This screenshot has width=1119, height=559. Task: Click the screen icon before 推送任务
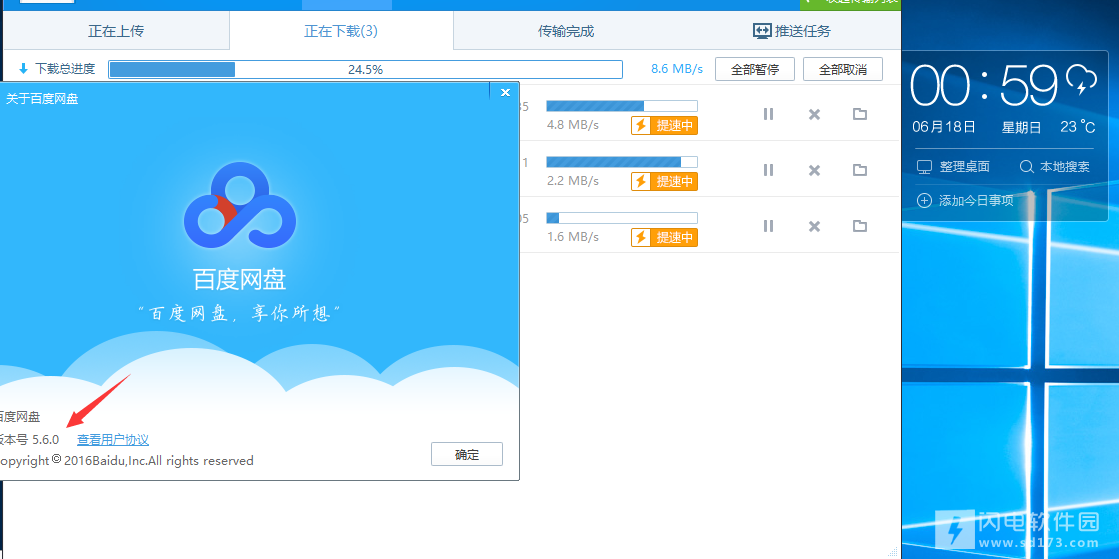point(761,31)
